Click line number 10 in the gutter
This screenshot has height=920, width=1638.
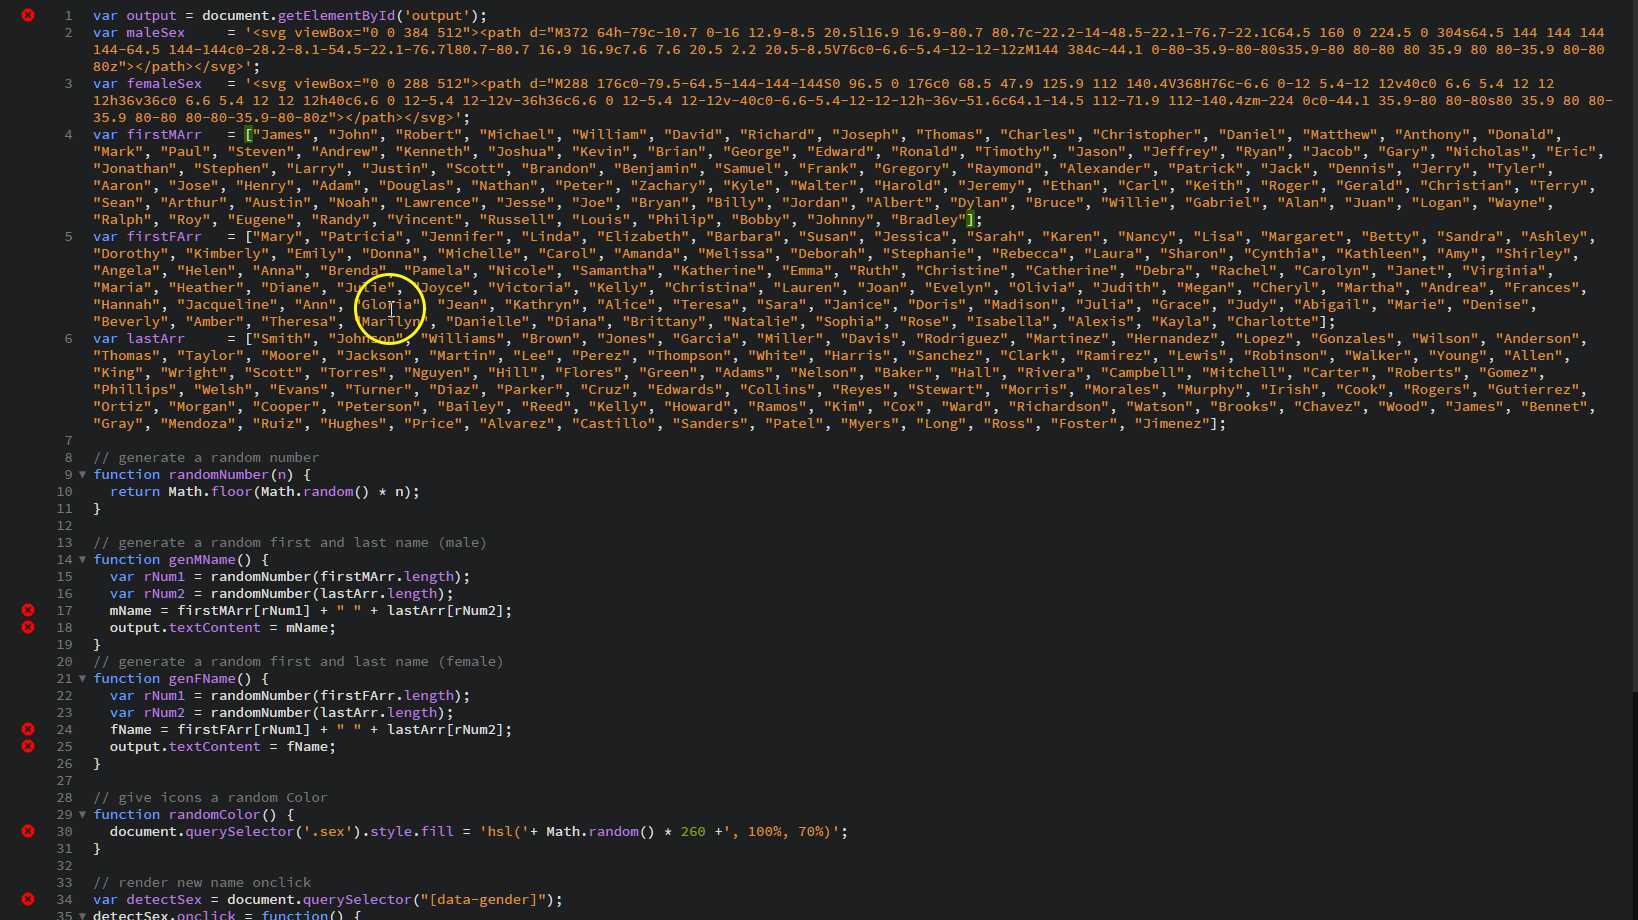(x=65, y=492)
